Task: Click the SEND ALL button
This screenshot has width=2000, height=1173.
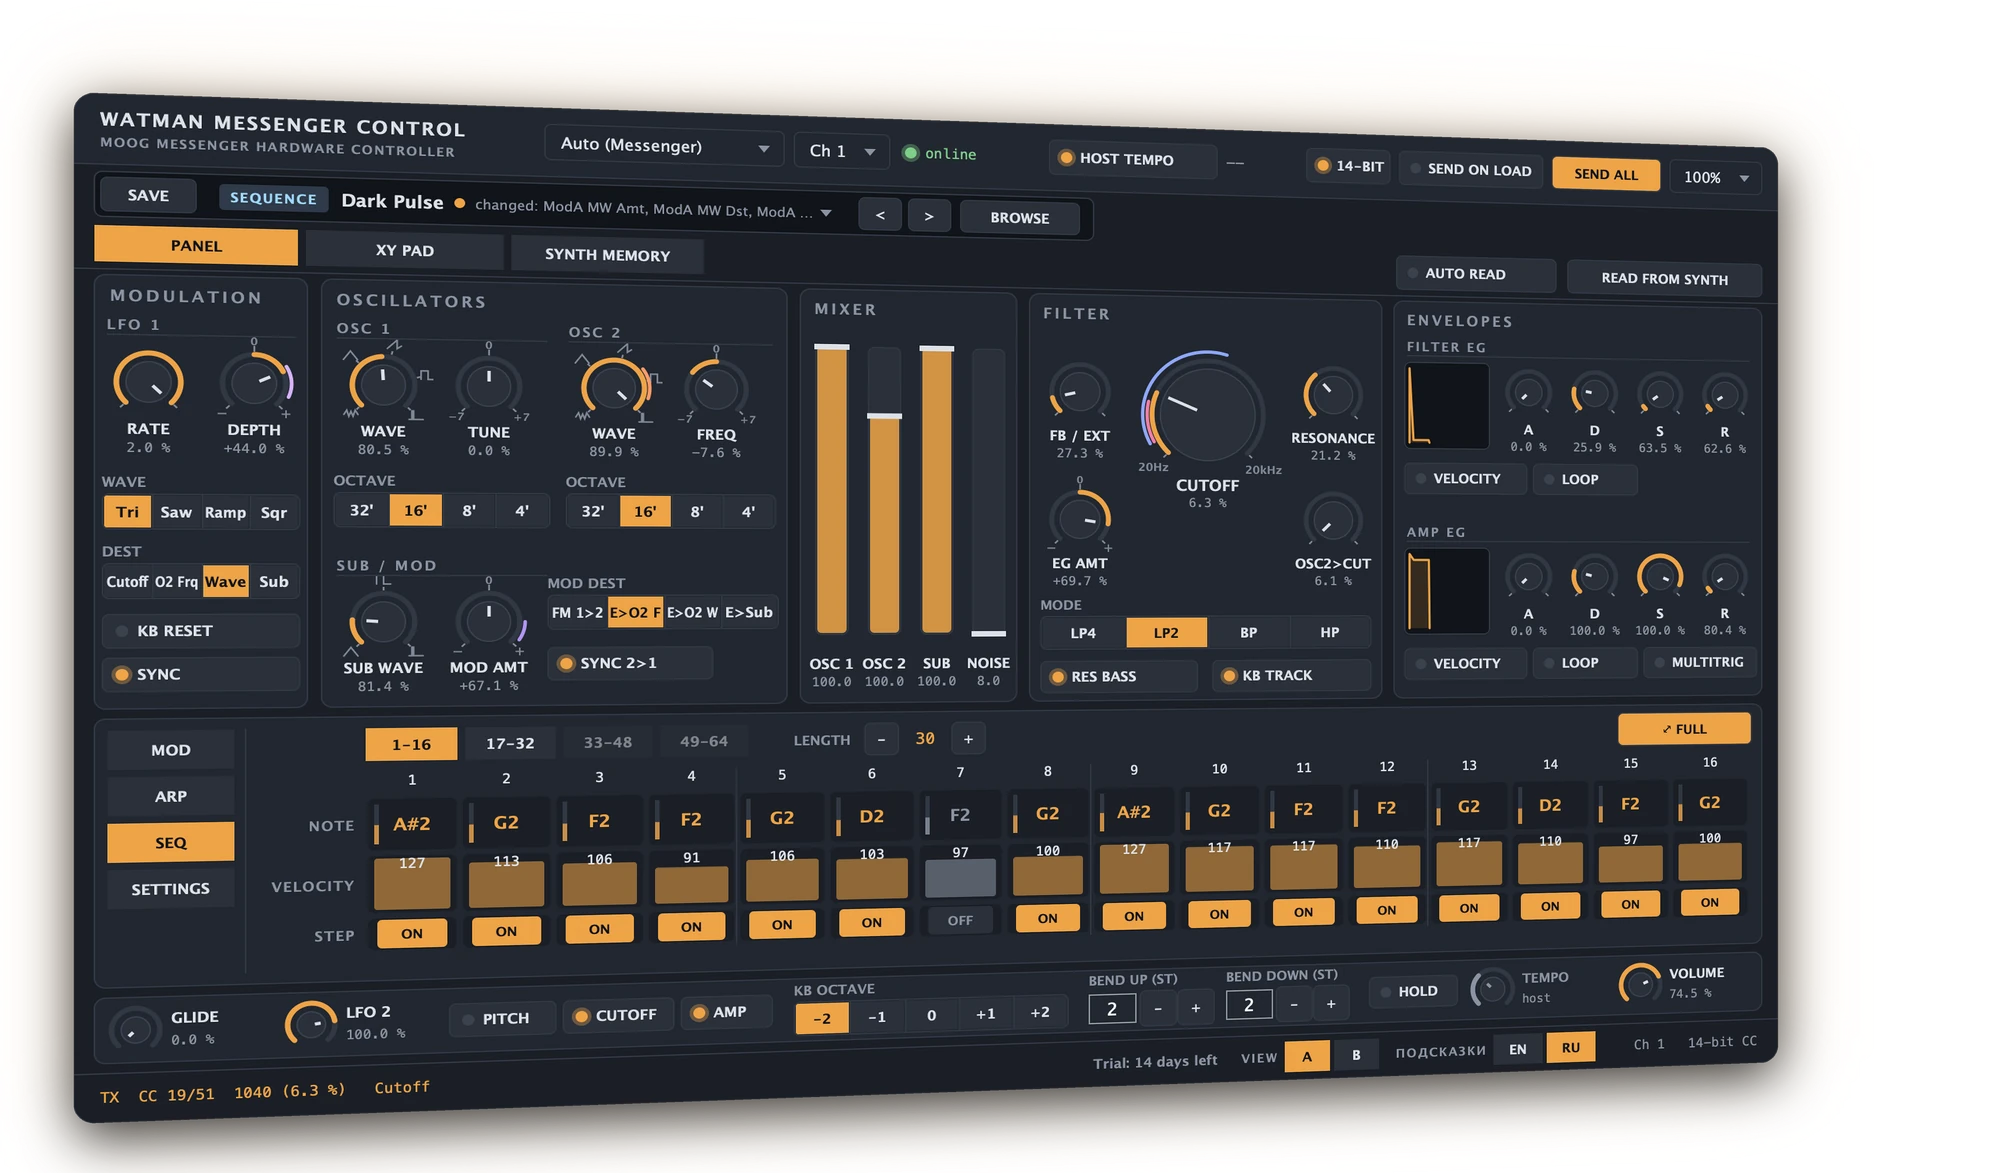Action: 1606,174
